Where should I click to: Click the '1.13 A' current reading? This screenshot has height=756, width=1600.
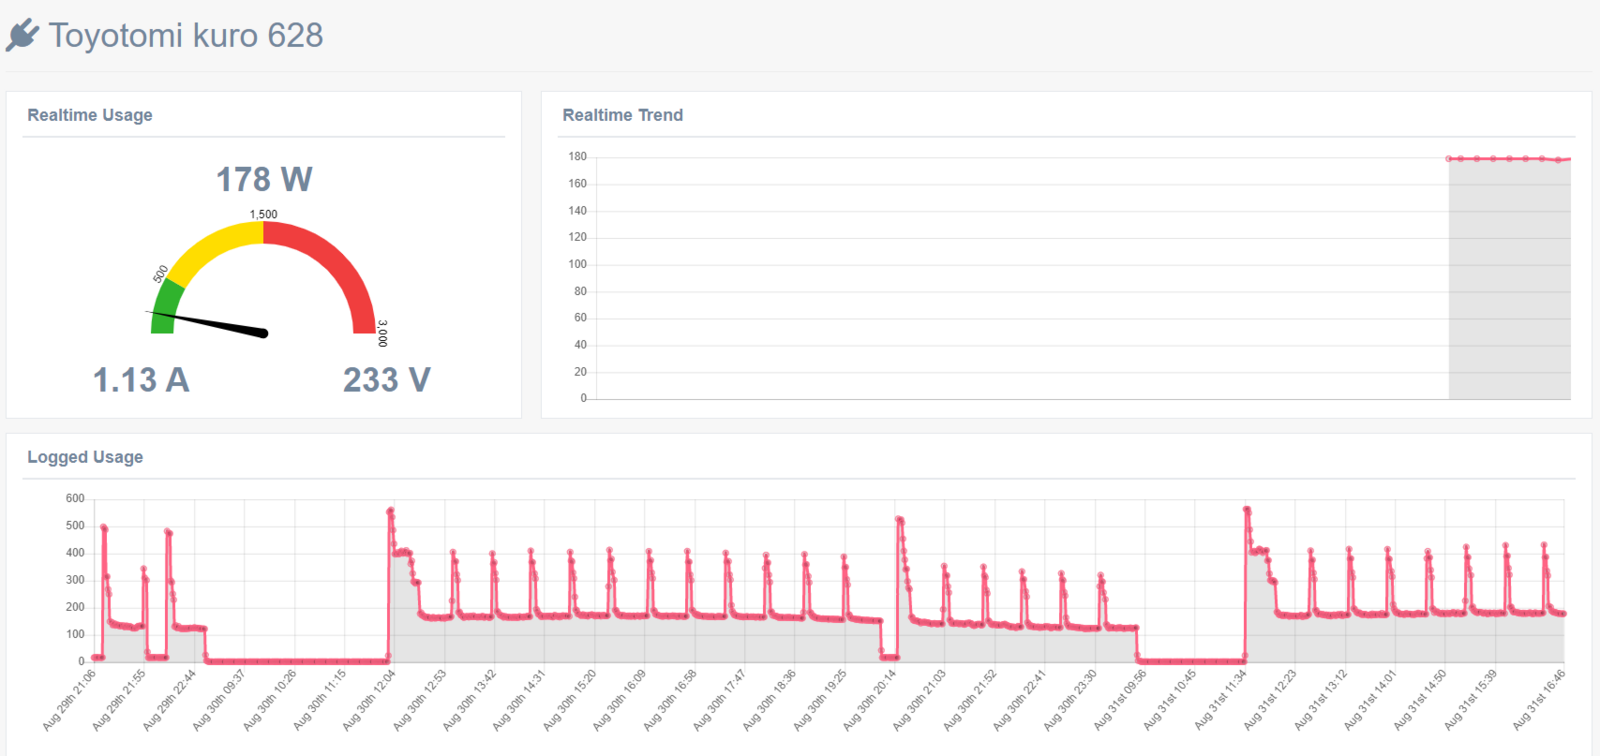pos(141,380)
